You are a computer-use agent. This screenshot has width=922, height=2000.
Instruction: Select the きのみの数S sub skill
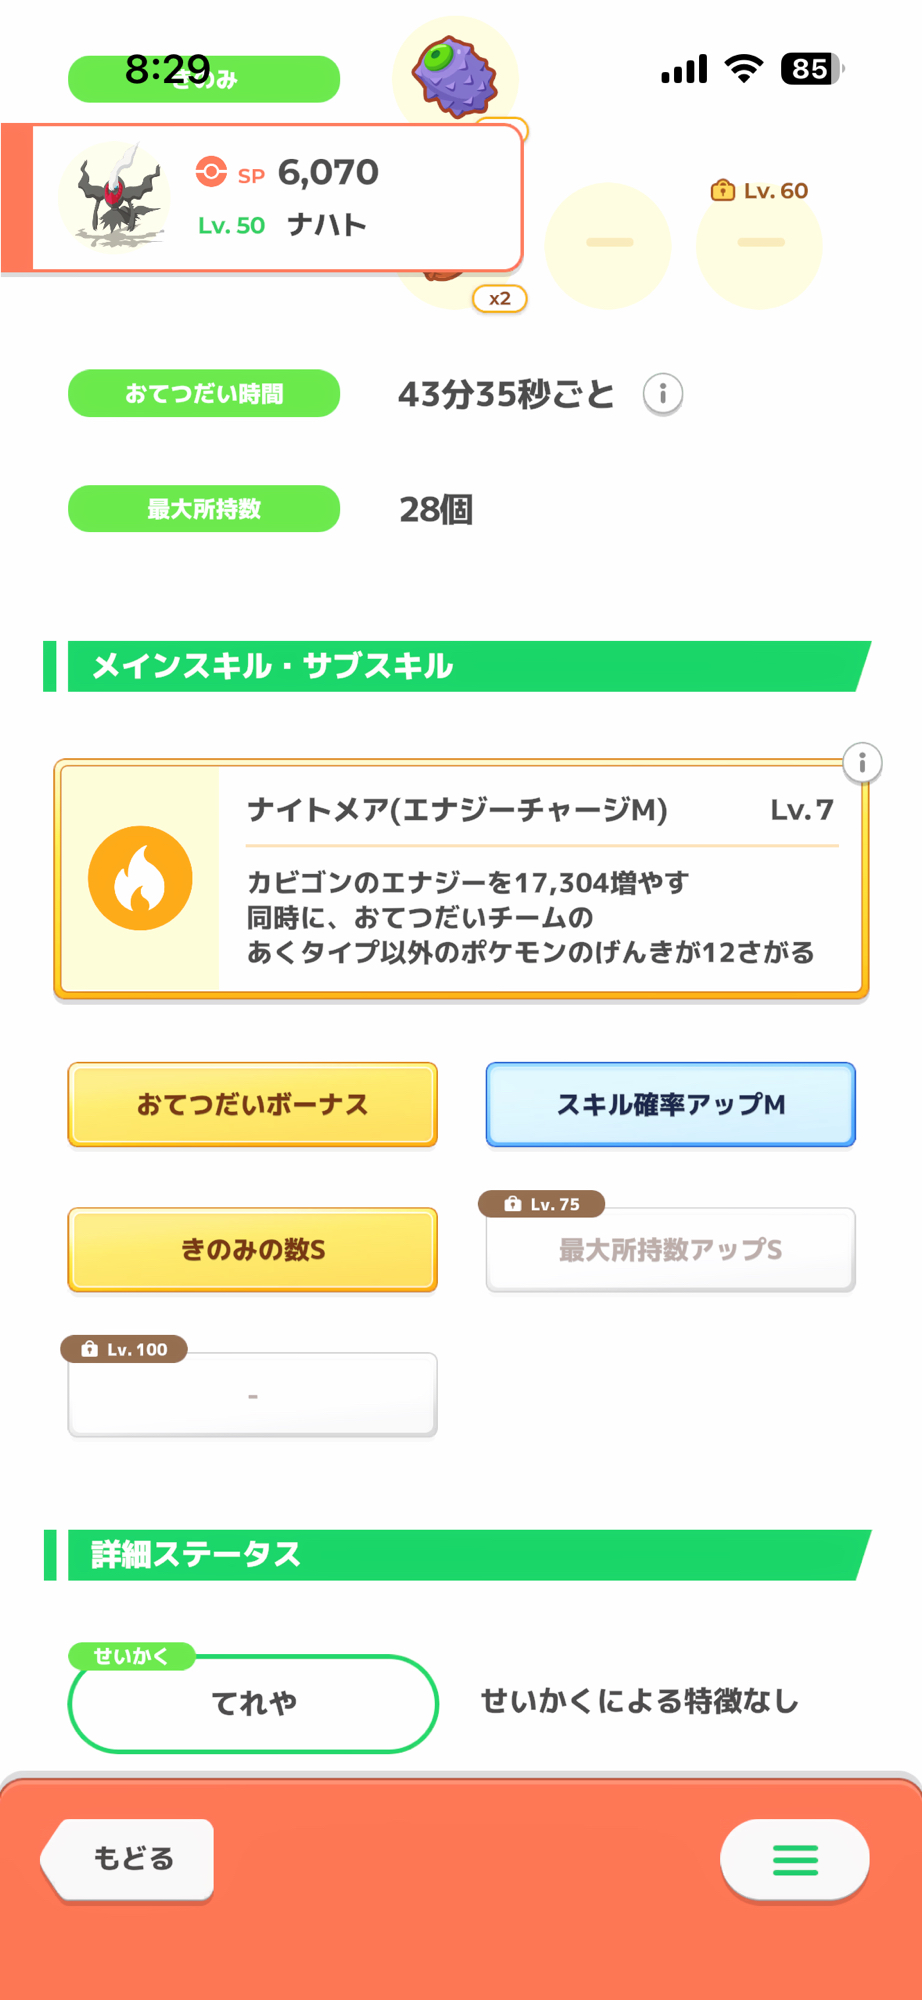pyautogui.click(x=252, y=1249)
